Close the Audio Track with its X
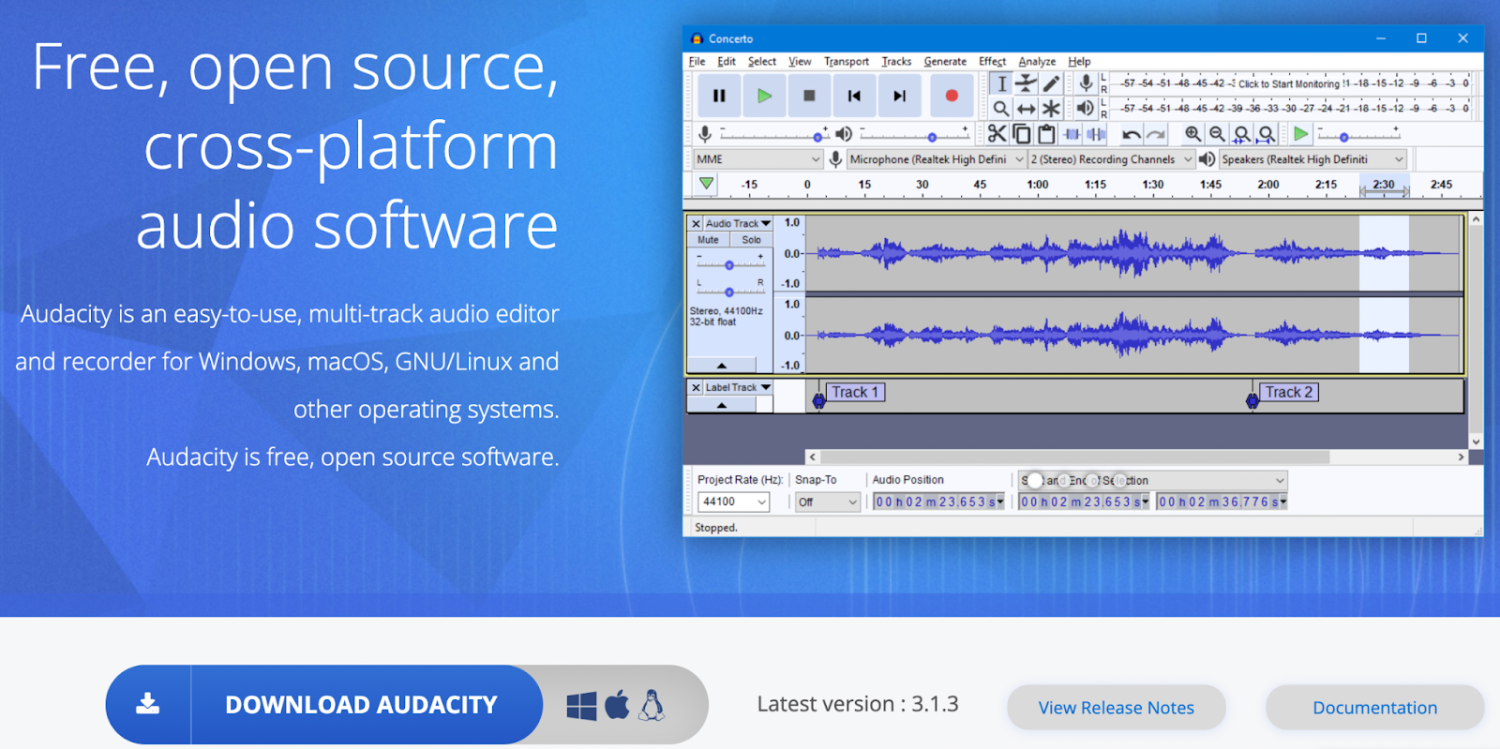The height and width of the screenshot is (749, 1500). coord(696,224)
